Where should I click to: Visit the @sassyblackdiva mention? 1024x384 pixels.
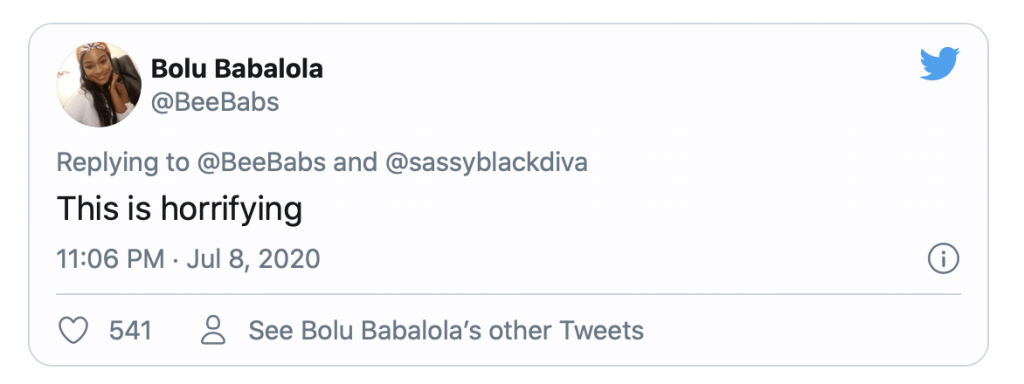tap(487, 162)
